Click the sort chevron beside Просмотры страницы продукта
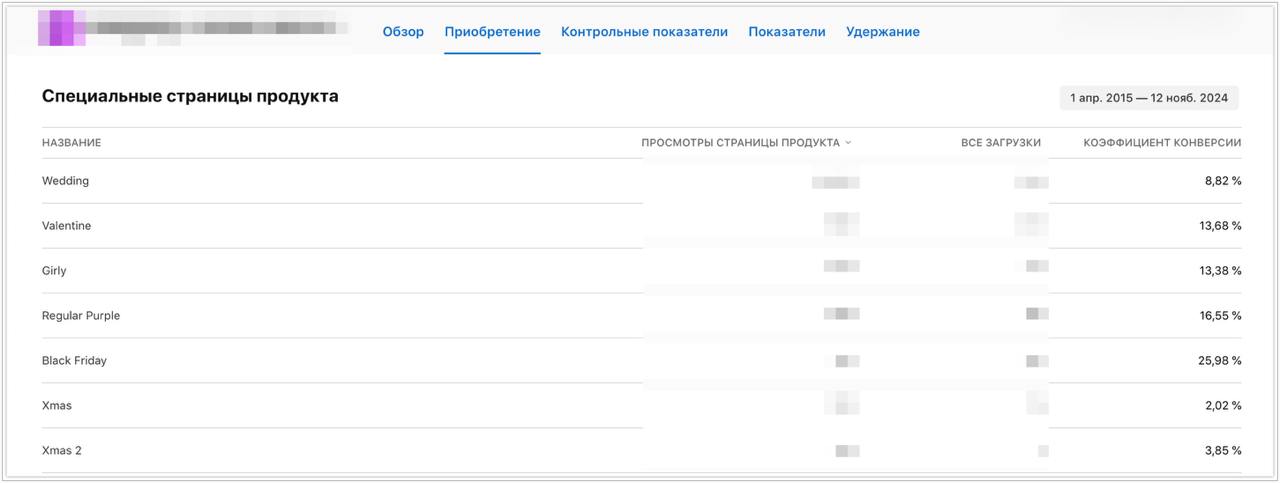The image size is (1280, 483). [849, 143]
